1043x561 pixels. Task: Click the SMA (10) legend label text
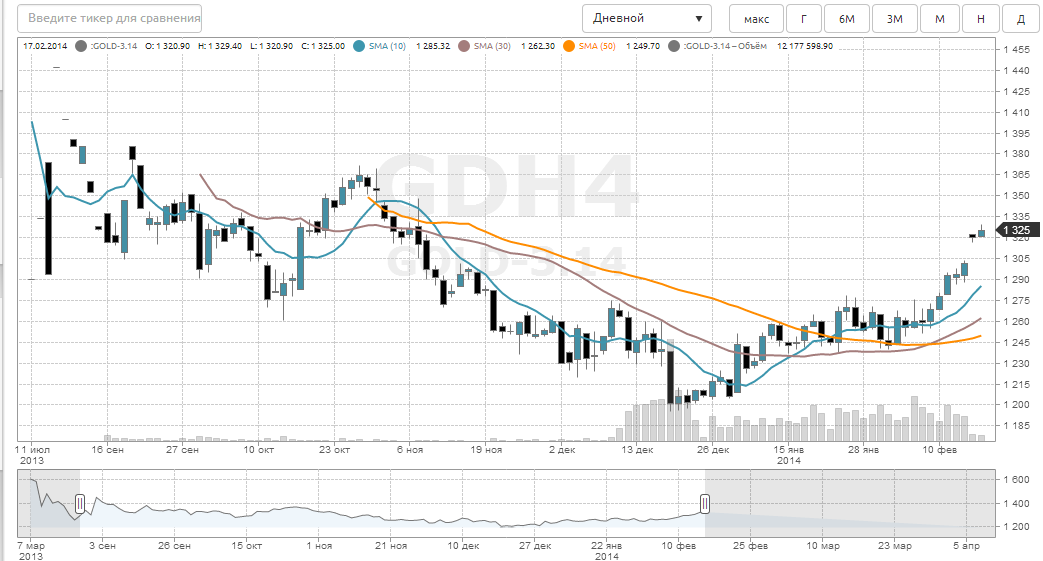[387, 46]
